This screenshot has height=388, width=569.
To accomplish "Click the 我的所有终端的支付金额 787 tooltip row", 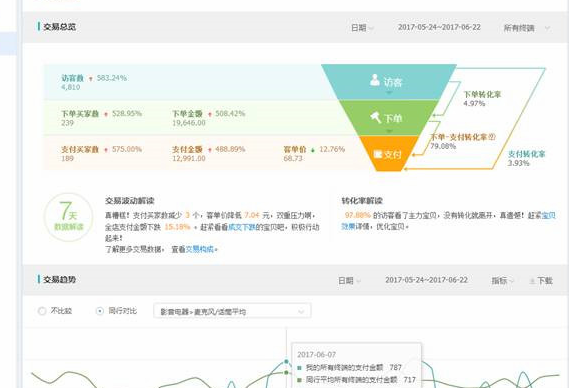I will [x=349, y=368].
